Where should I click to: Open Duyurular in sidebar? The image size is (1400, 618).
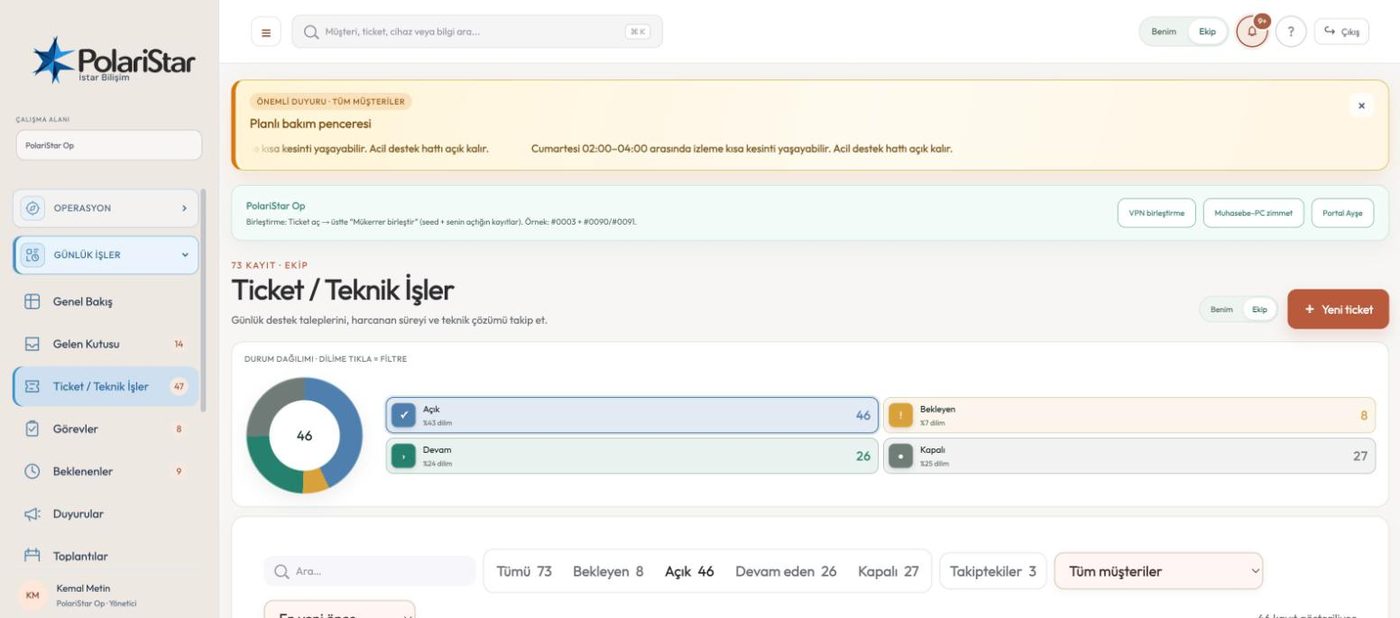click(106, 514)
